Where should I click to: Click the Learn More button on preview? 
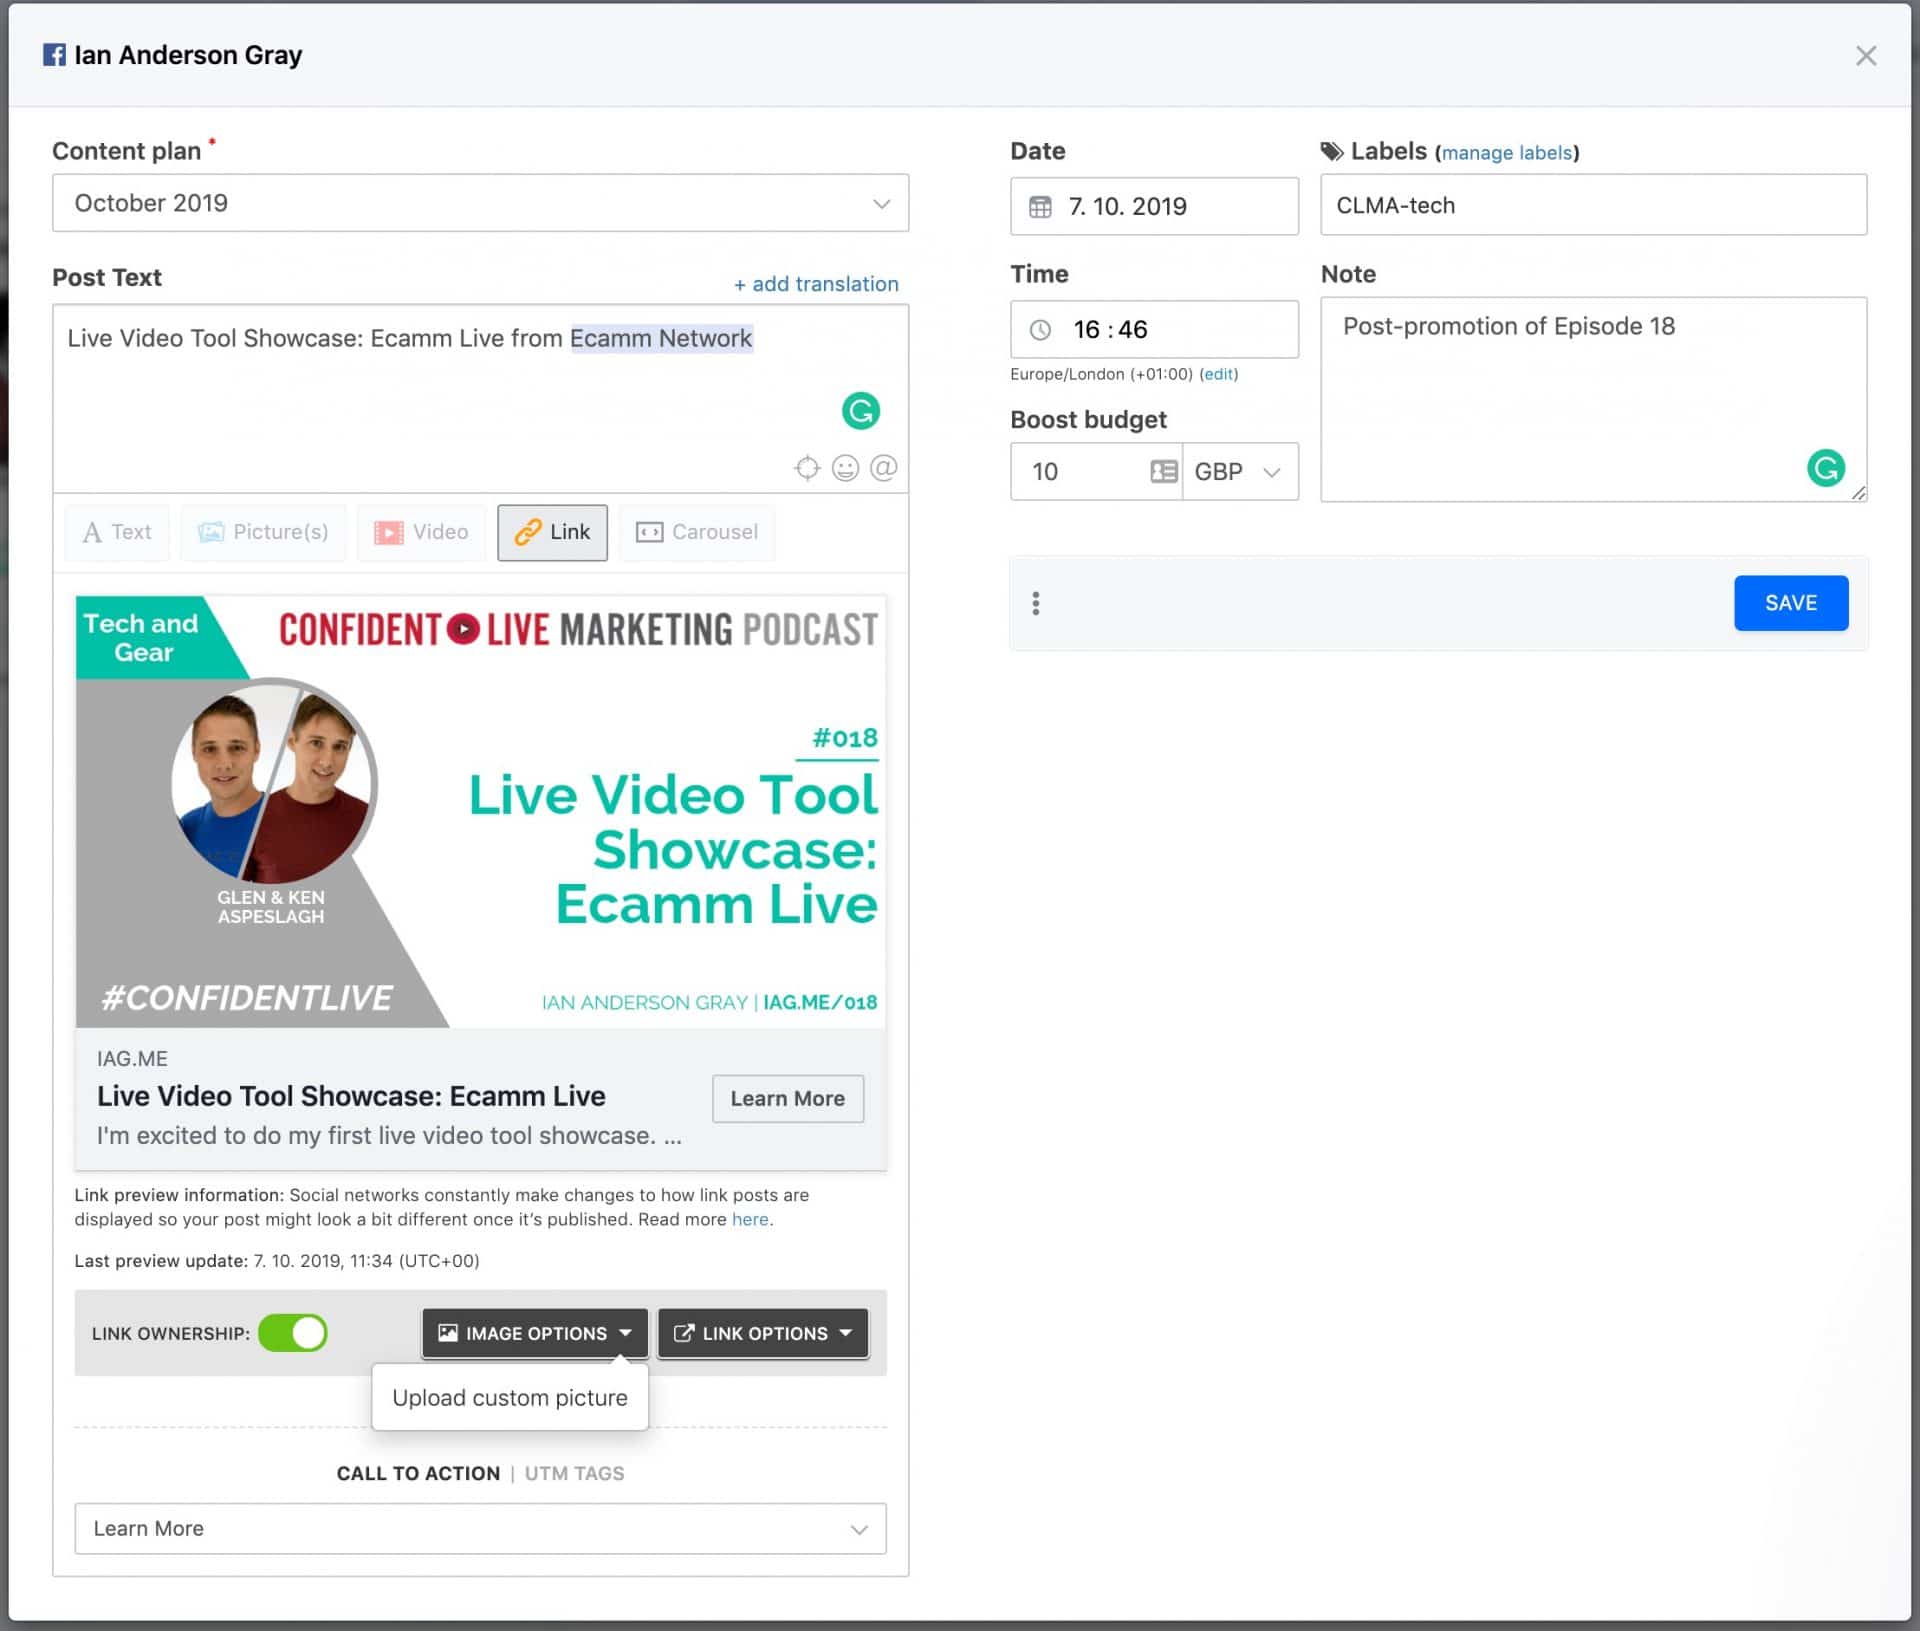click(786, 1099)
